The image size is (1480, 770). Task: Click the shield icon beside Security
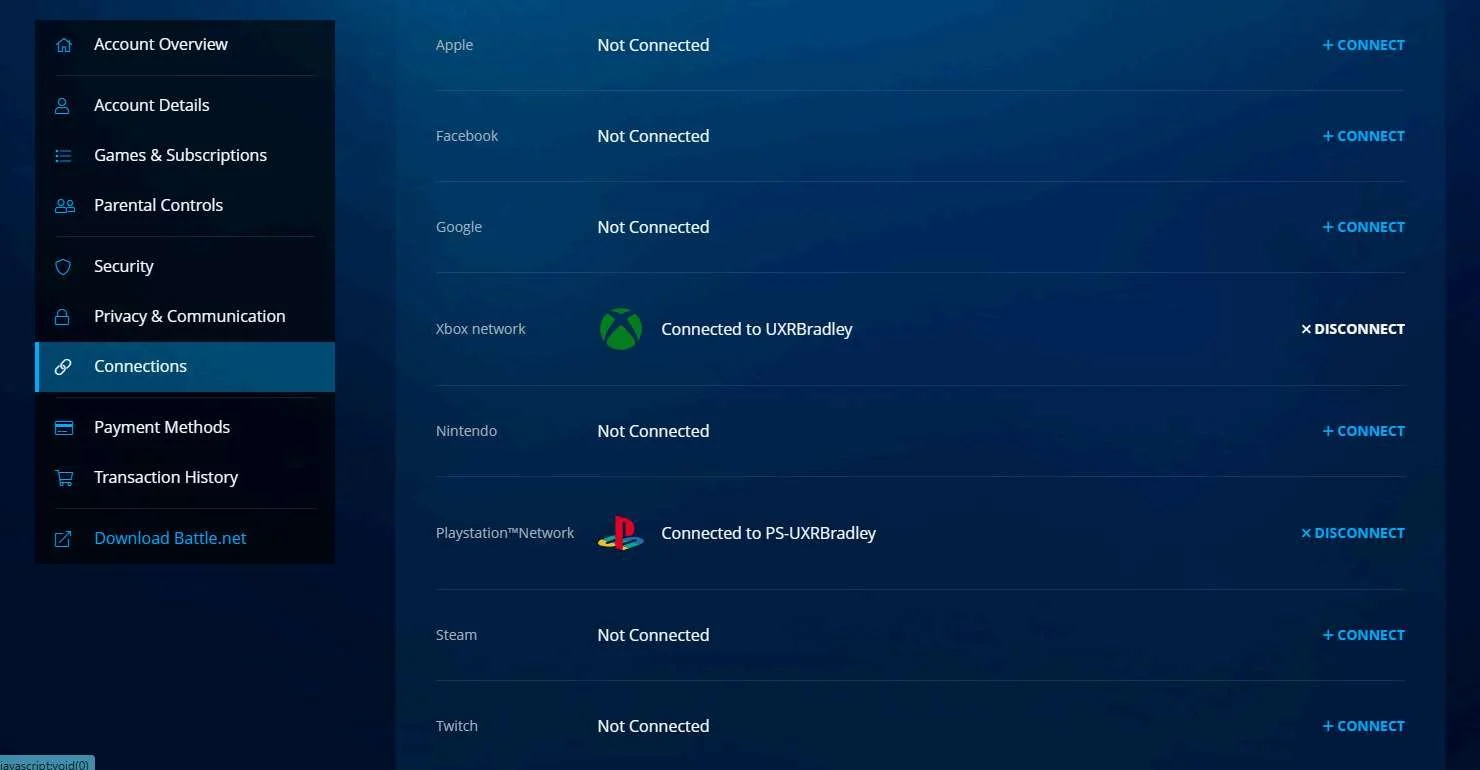[x=63, y=267]
